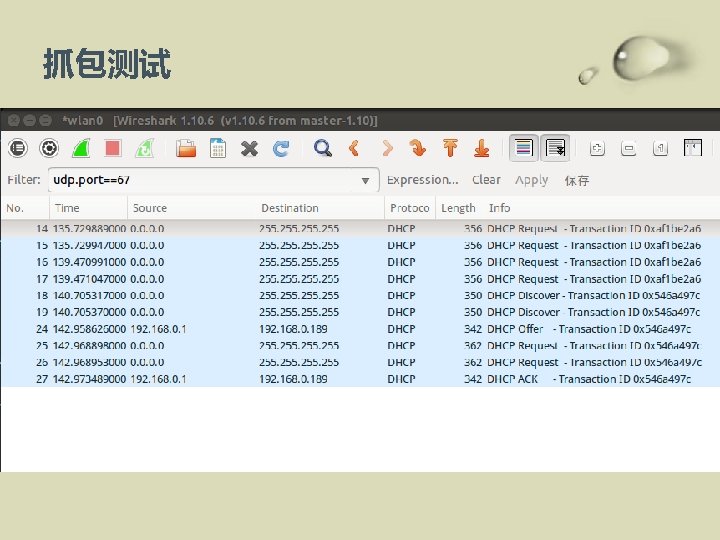This screenshot has width=720, height=540.
Task: Jump to first packet up arrow
Action: pyautogui.click(x=450, y=148)
